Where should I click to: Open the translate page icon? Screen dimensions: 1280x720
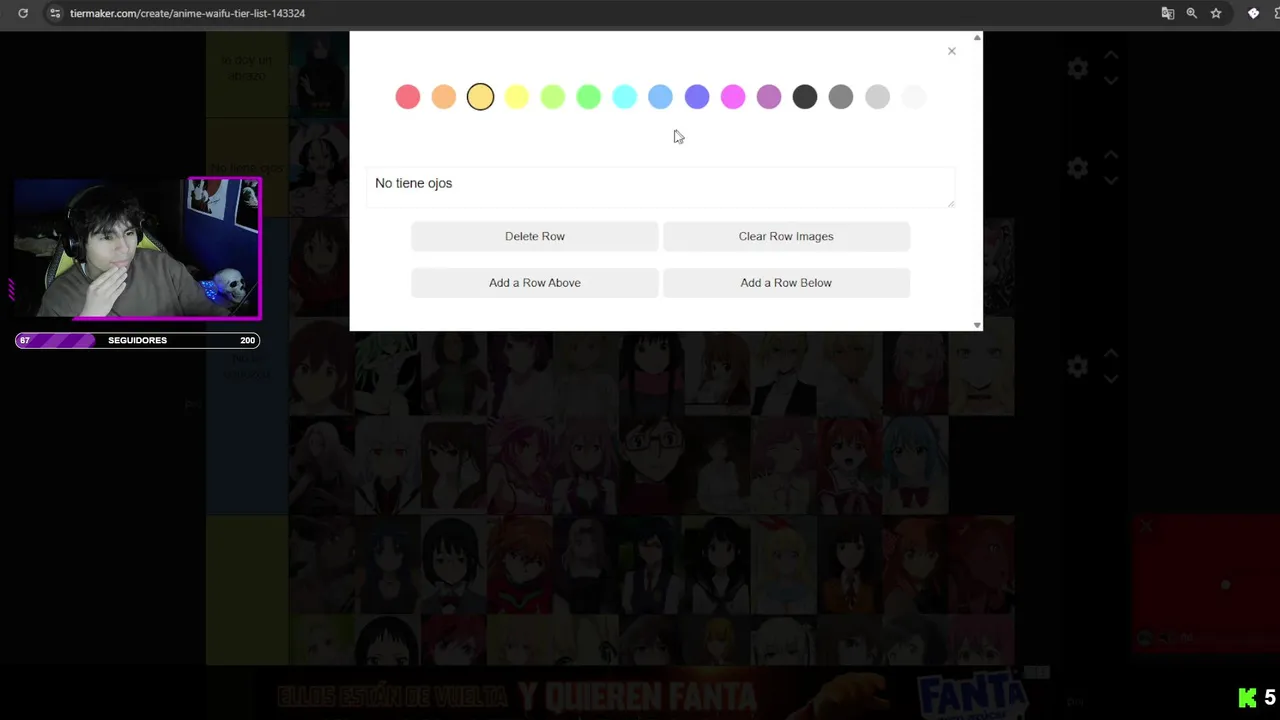(x=1167, y=13)
